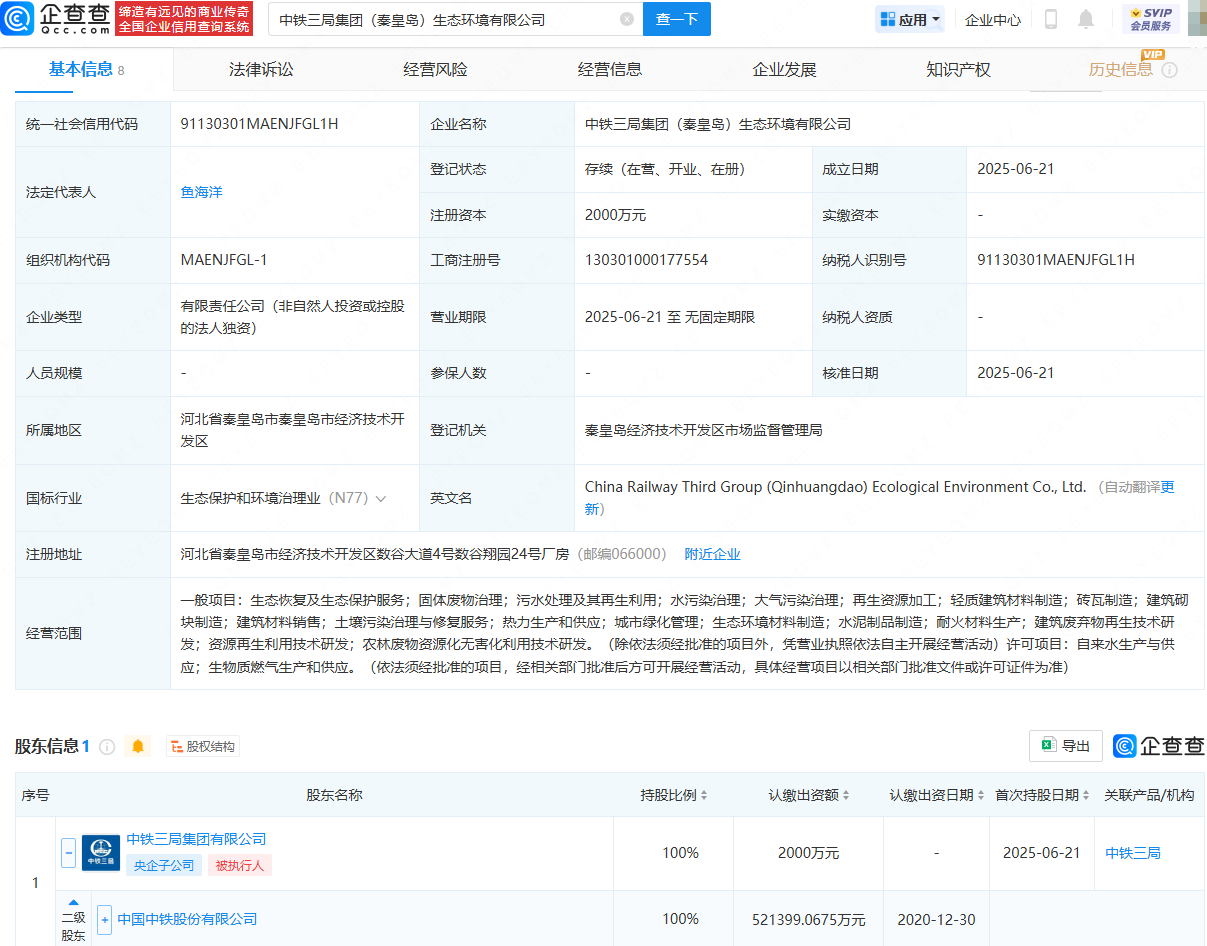The height and width of the screenshot is (946, 1207).
Task: Switch to 基本信息 tab
Action: (86, 69)
